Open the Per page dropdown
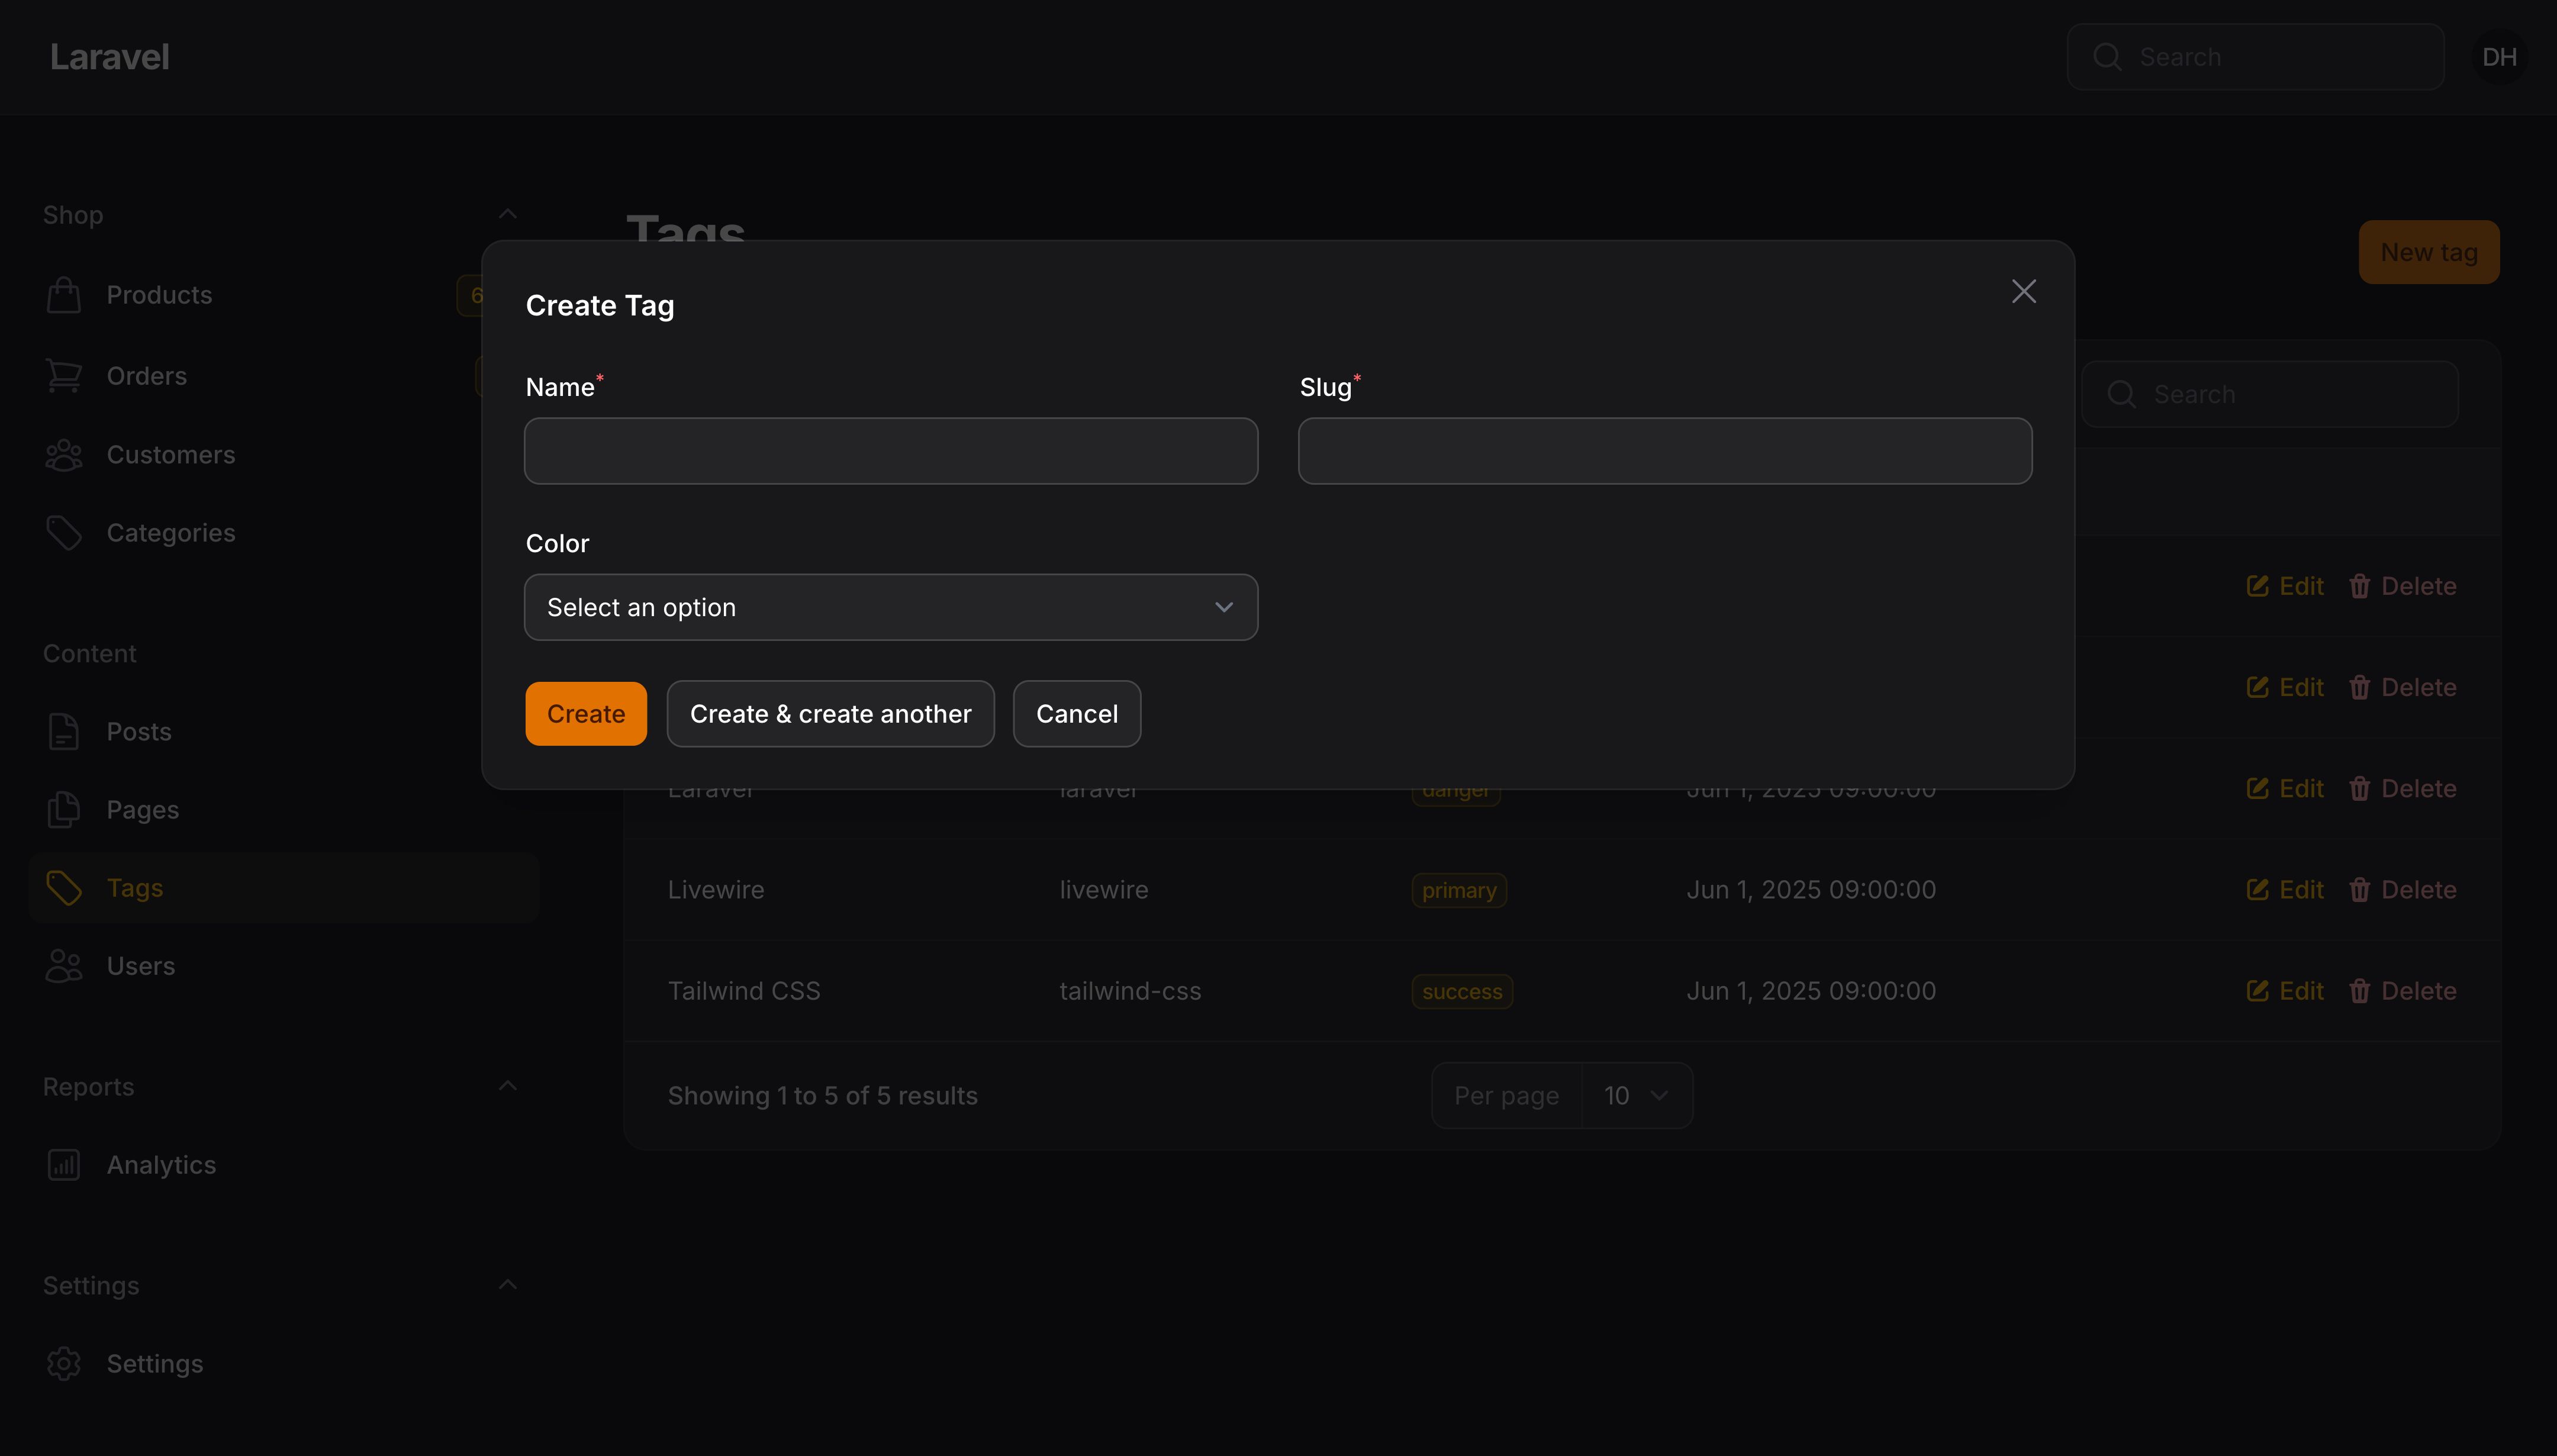The image size is (2557, 1456). pyautogui.click(x=1637, y=1096)
